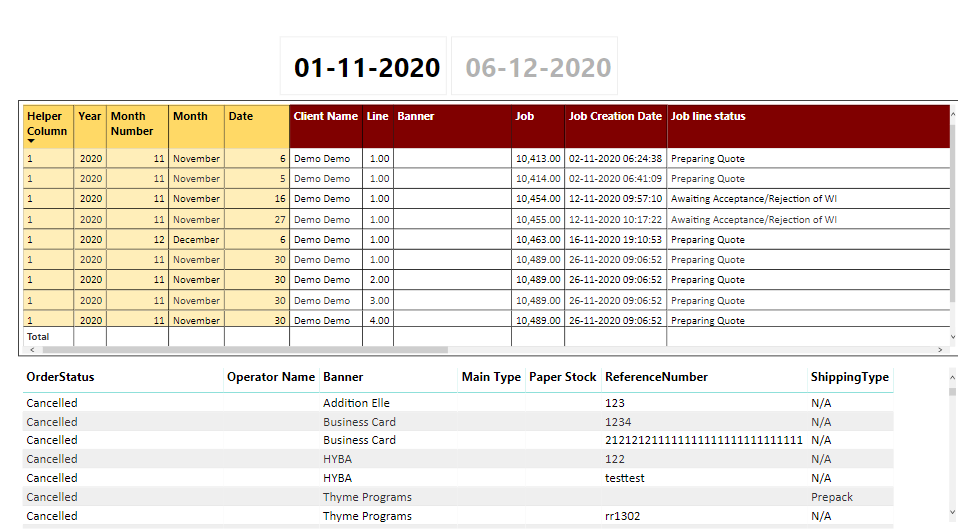Click creation date 12-11-2020 09:57:10

615,199
